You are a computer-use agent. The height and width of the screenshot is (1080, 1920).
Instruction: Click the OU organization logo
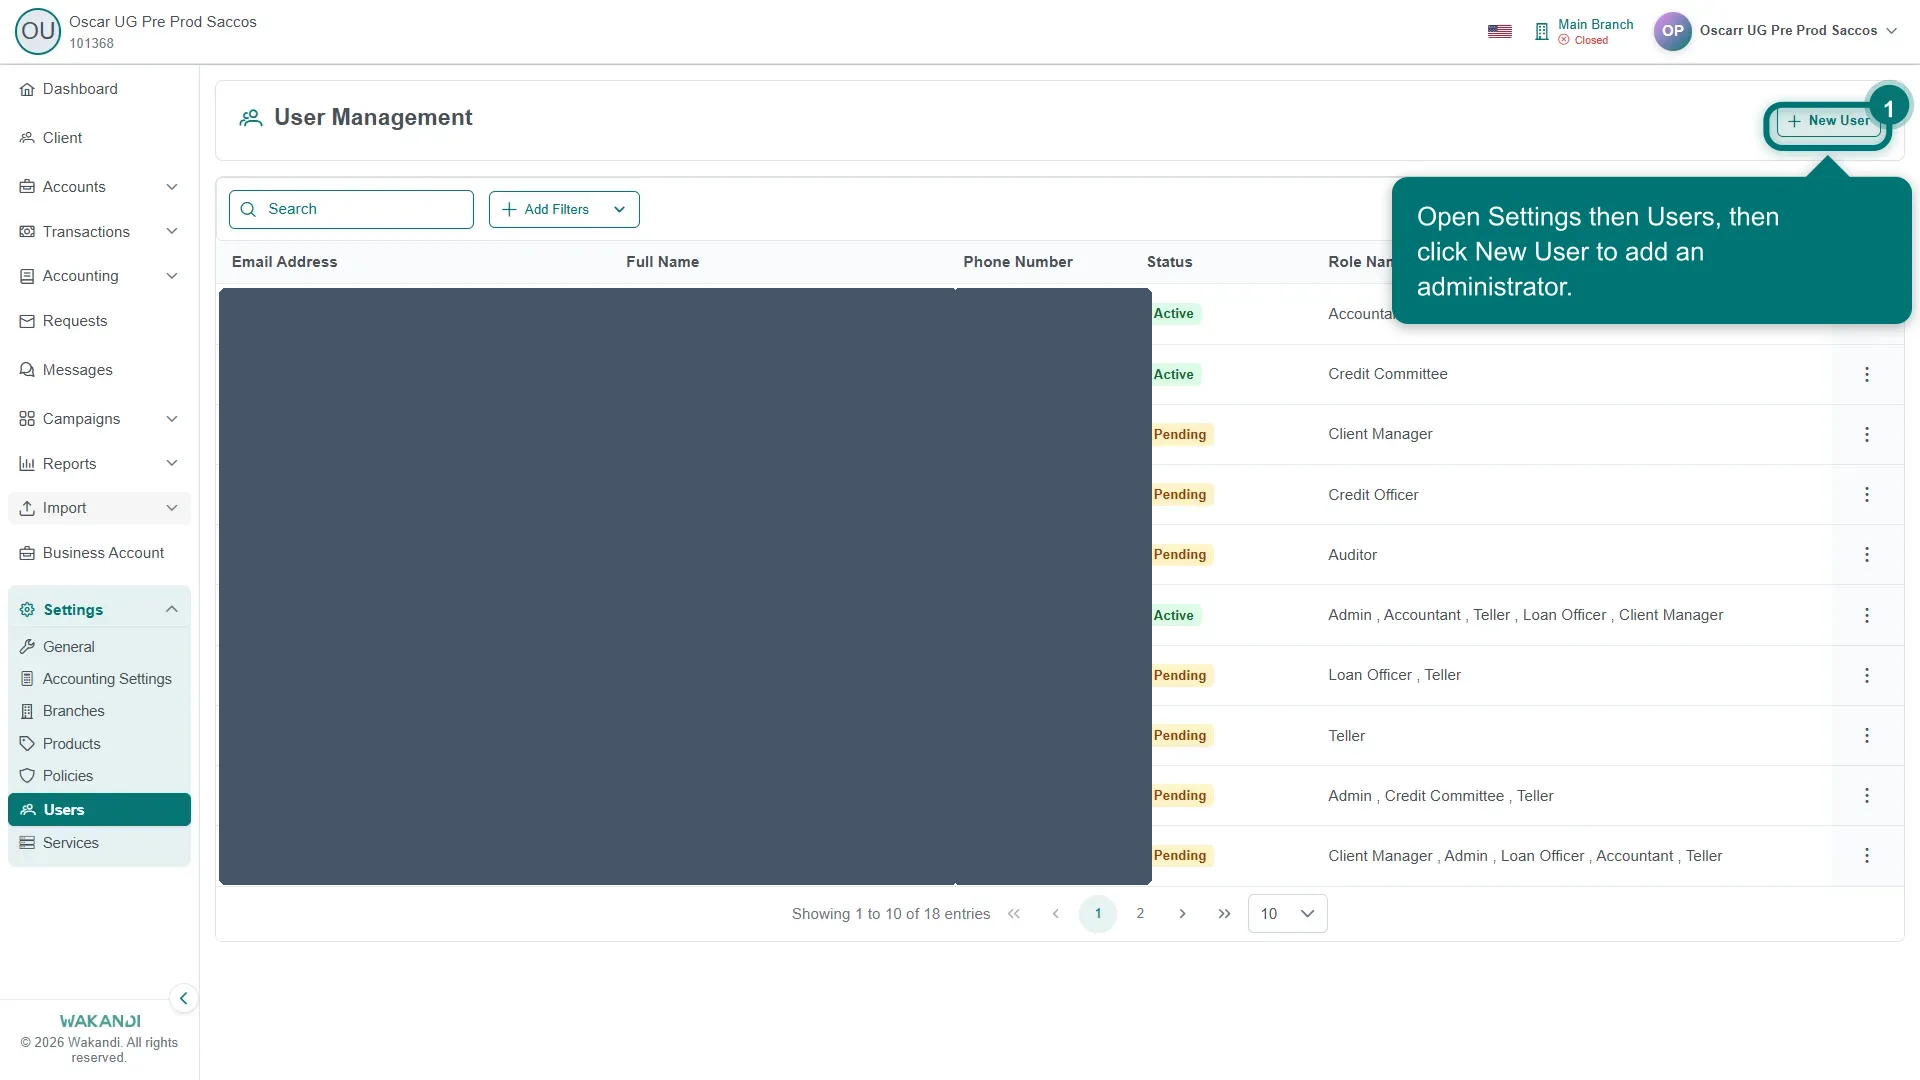(x=38, y=31)
